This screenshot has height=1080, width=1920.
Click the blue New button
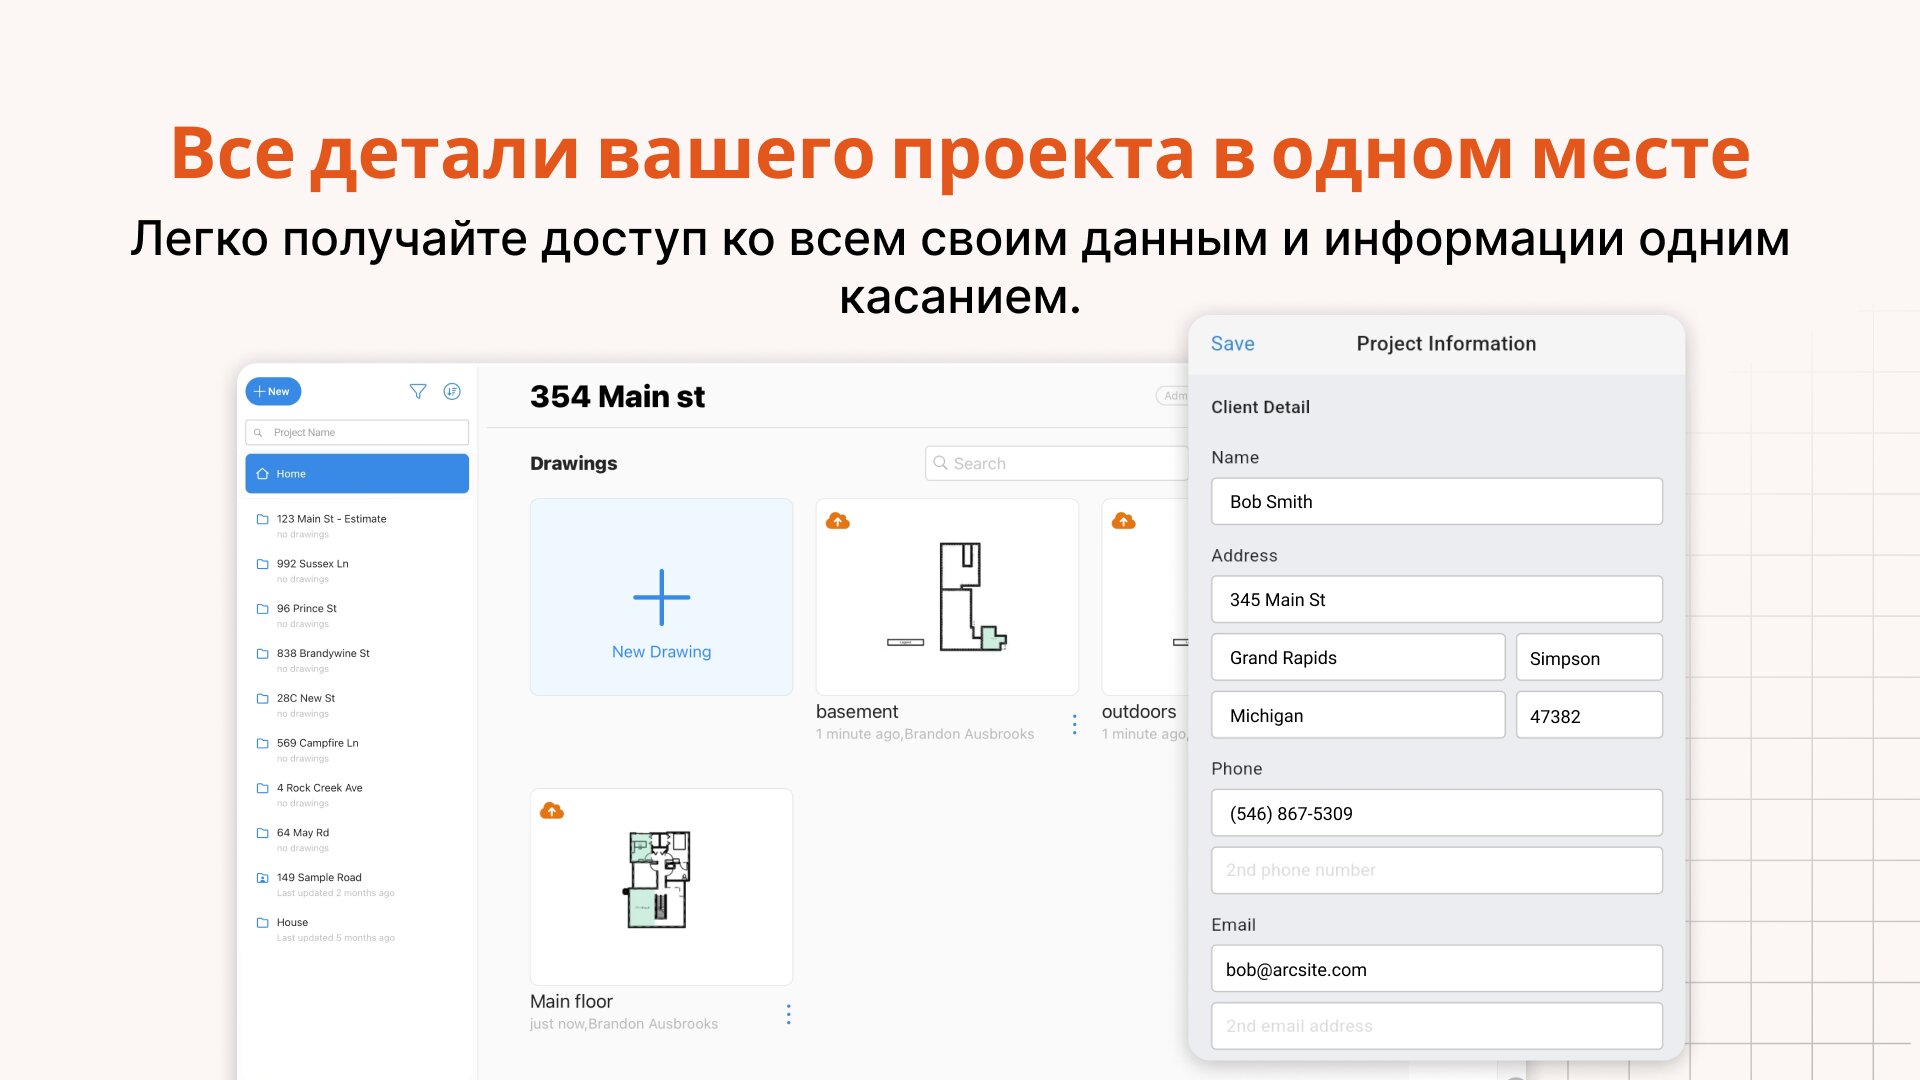273,392
